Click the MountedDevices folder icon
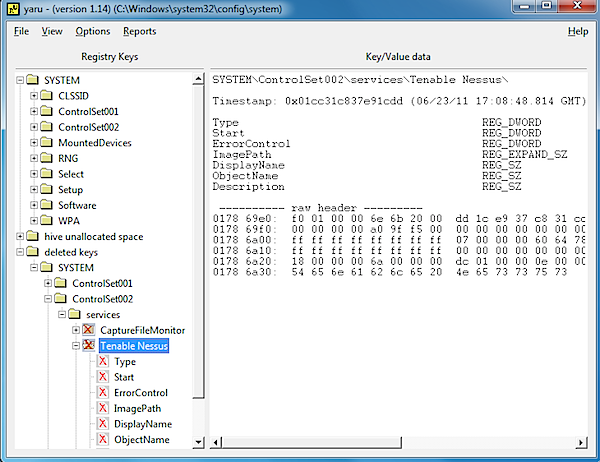Viewport: 600px width, 462px height. 47,143
